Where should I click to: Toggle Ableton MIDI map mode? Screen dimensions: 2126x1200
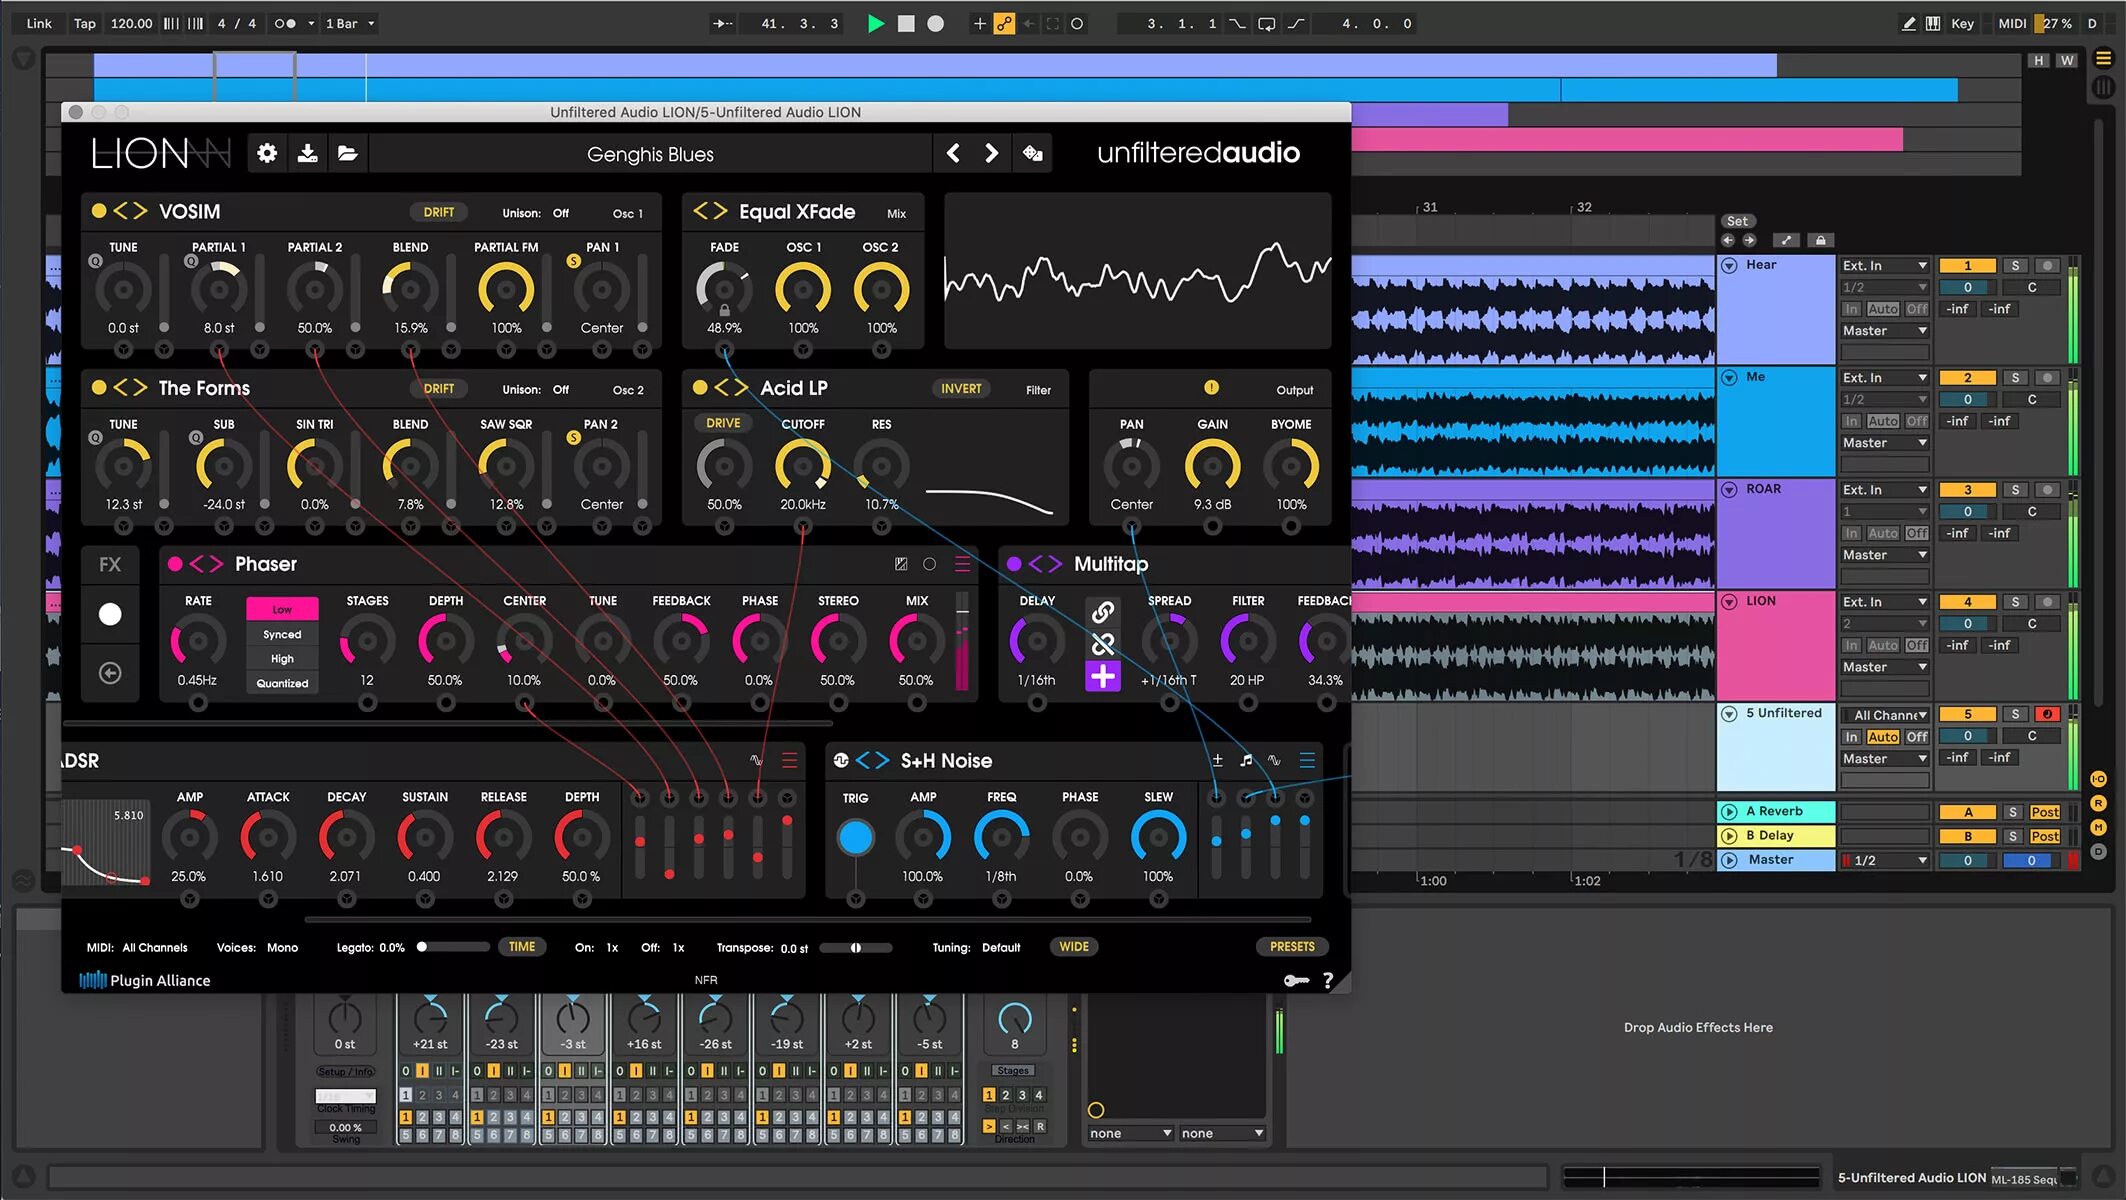[2012, 23]
